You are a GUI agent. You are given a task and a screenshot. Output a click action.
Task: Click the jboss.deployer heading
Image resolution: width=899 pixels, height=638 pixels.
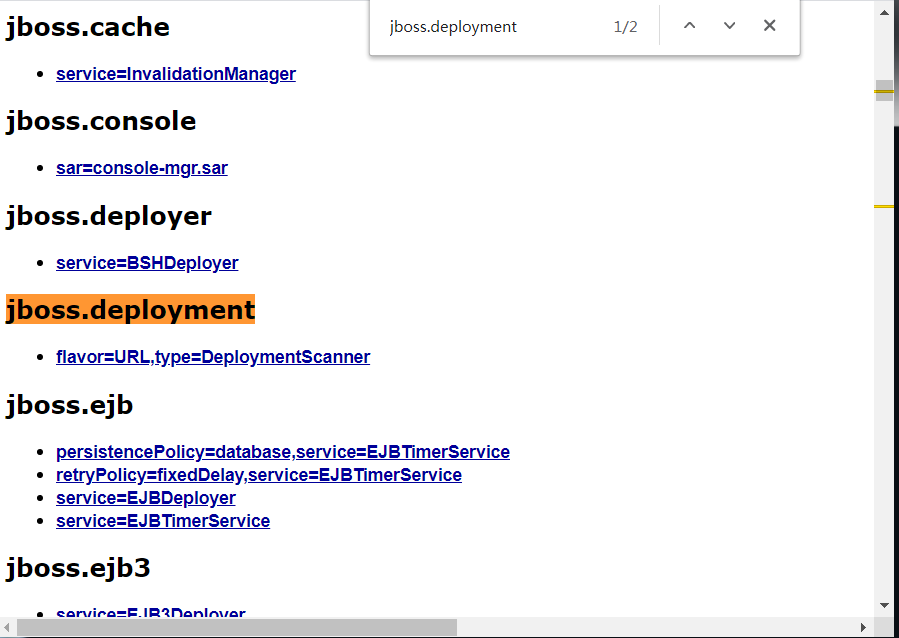point(108,217)
